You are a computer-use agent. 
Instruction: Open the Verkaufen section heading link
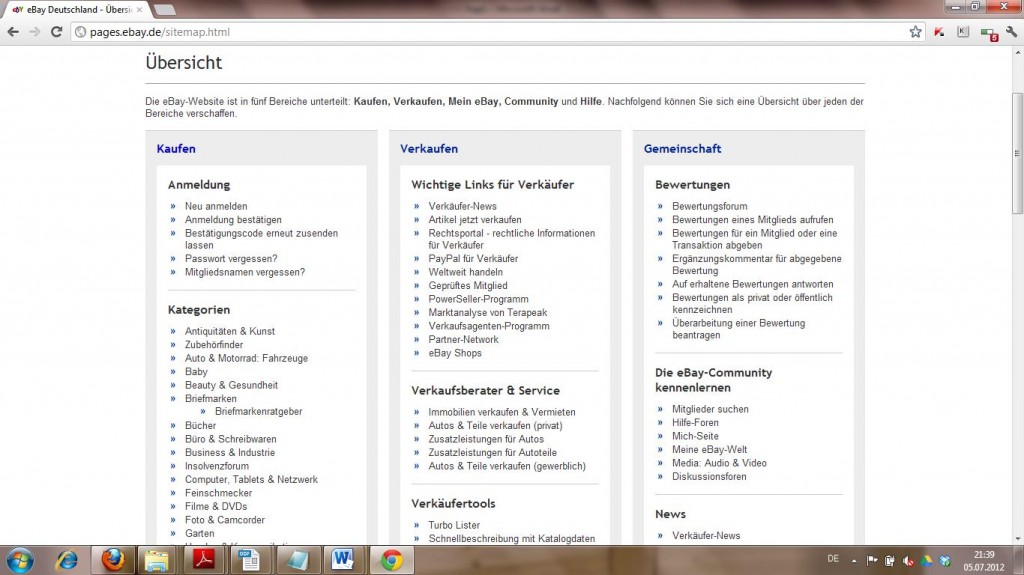pyautogui.click(x=429, y=148)
